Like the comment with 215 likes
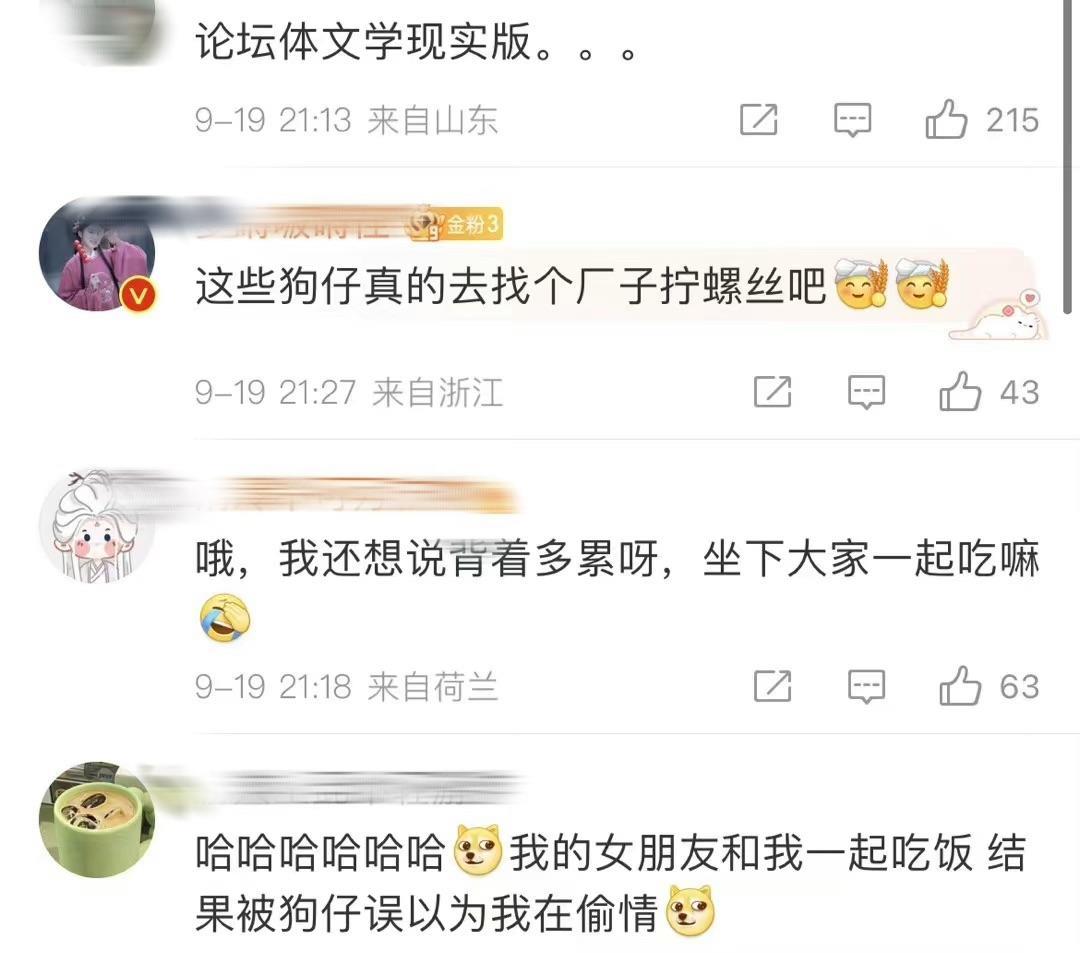Screen dimensions: 1080x953 [x=946, y=120]
